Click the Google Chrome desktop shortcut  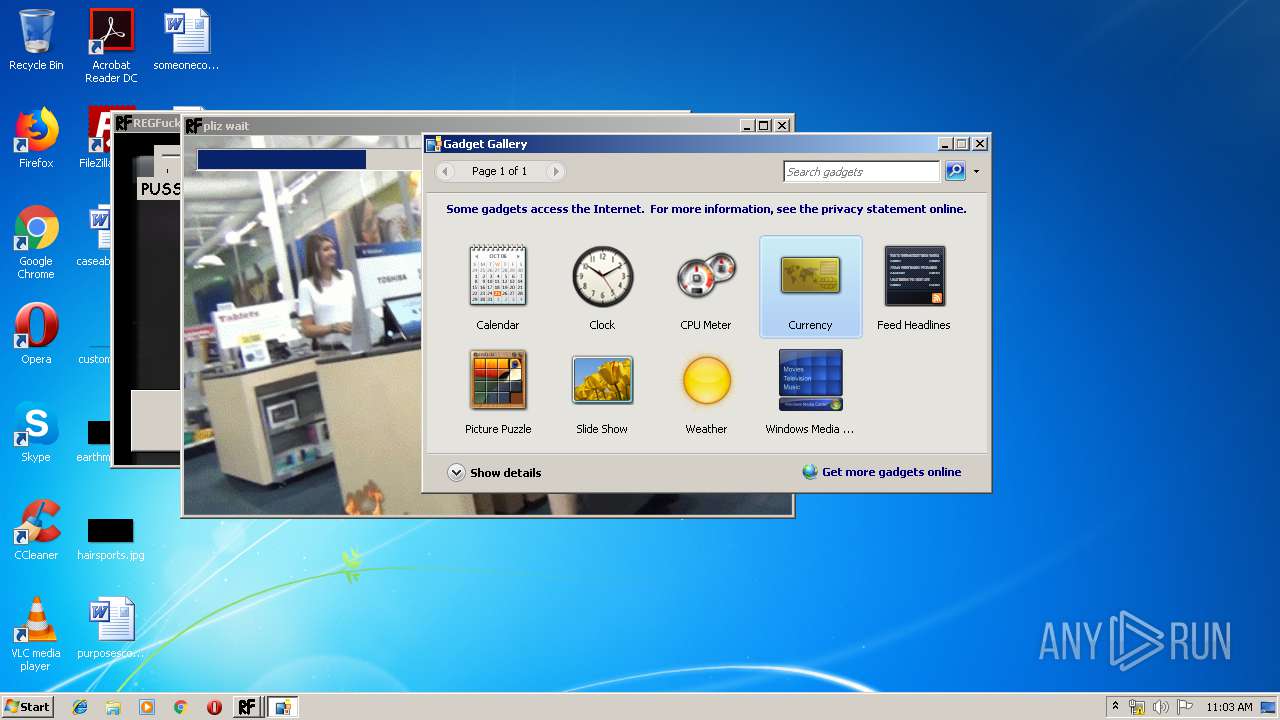click(x=36, y=242)
